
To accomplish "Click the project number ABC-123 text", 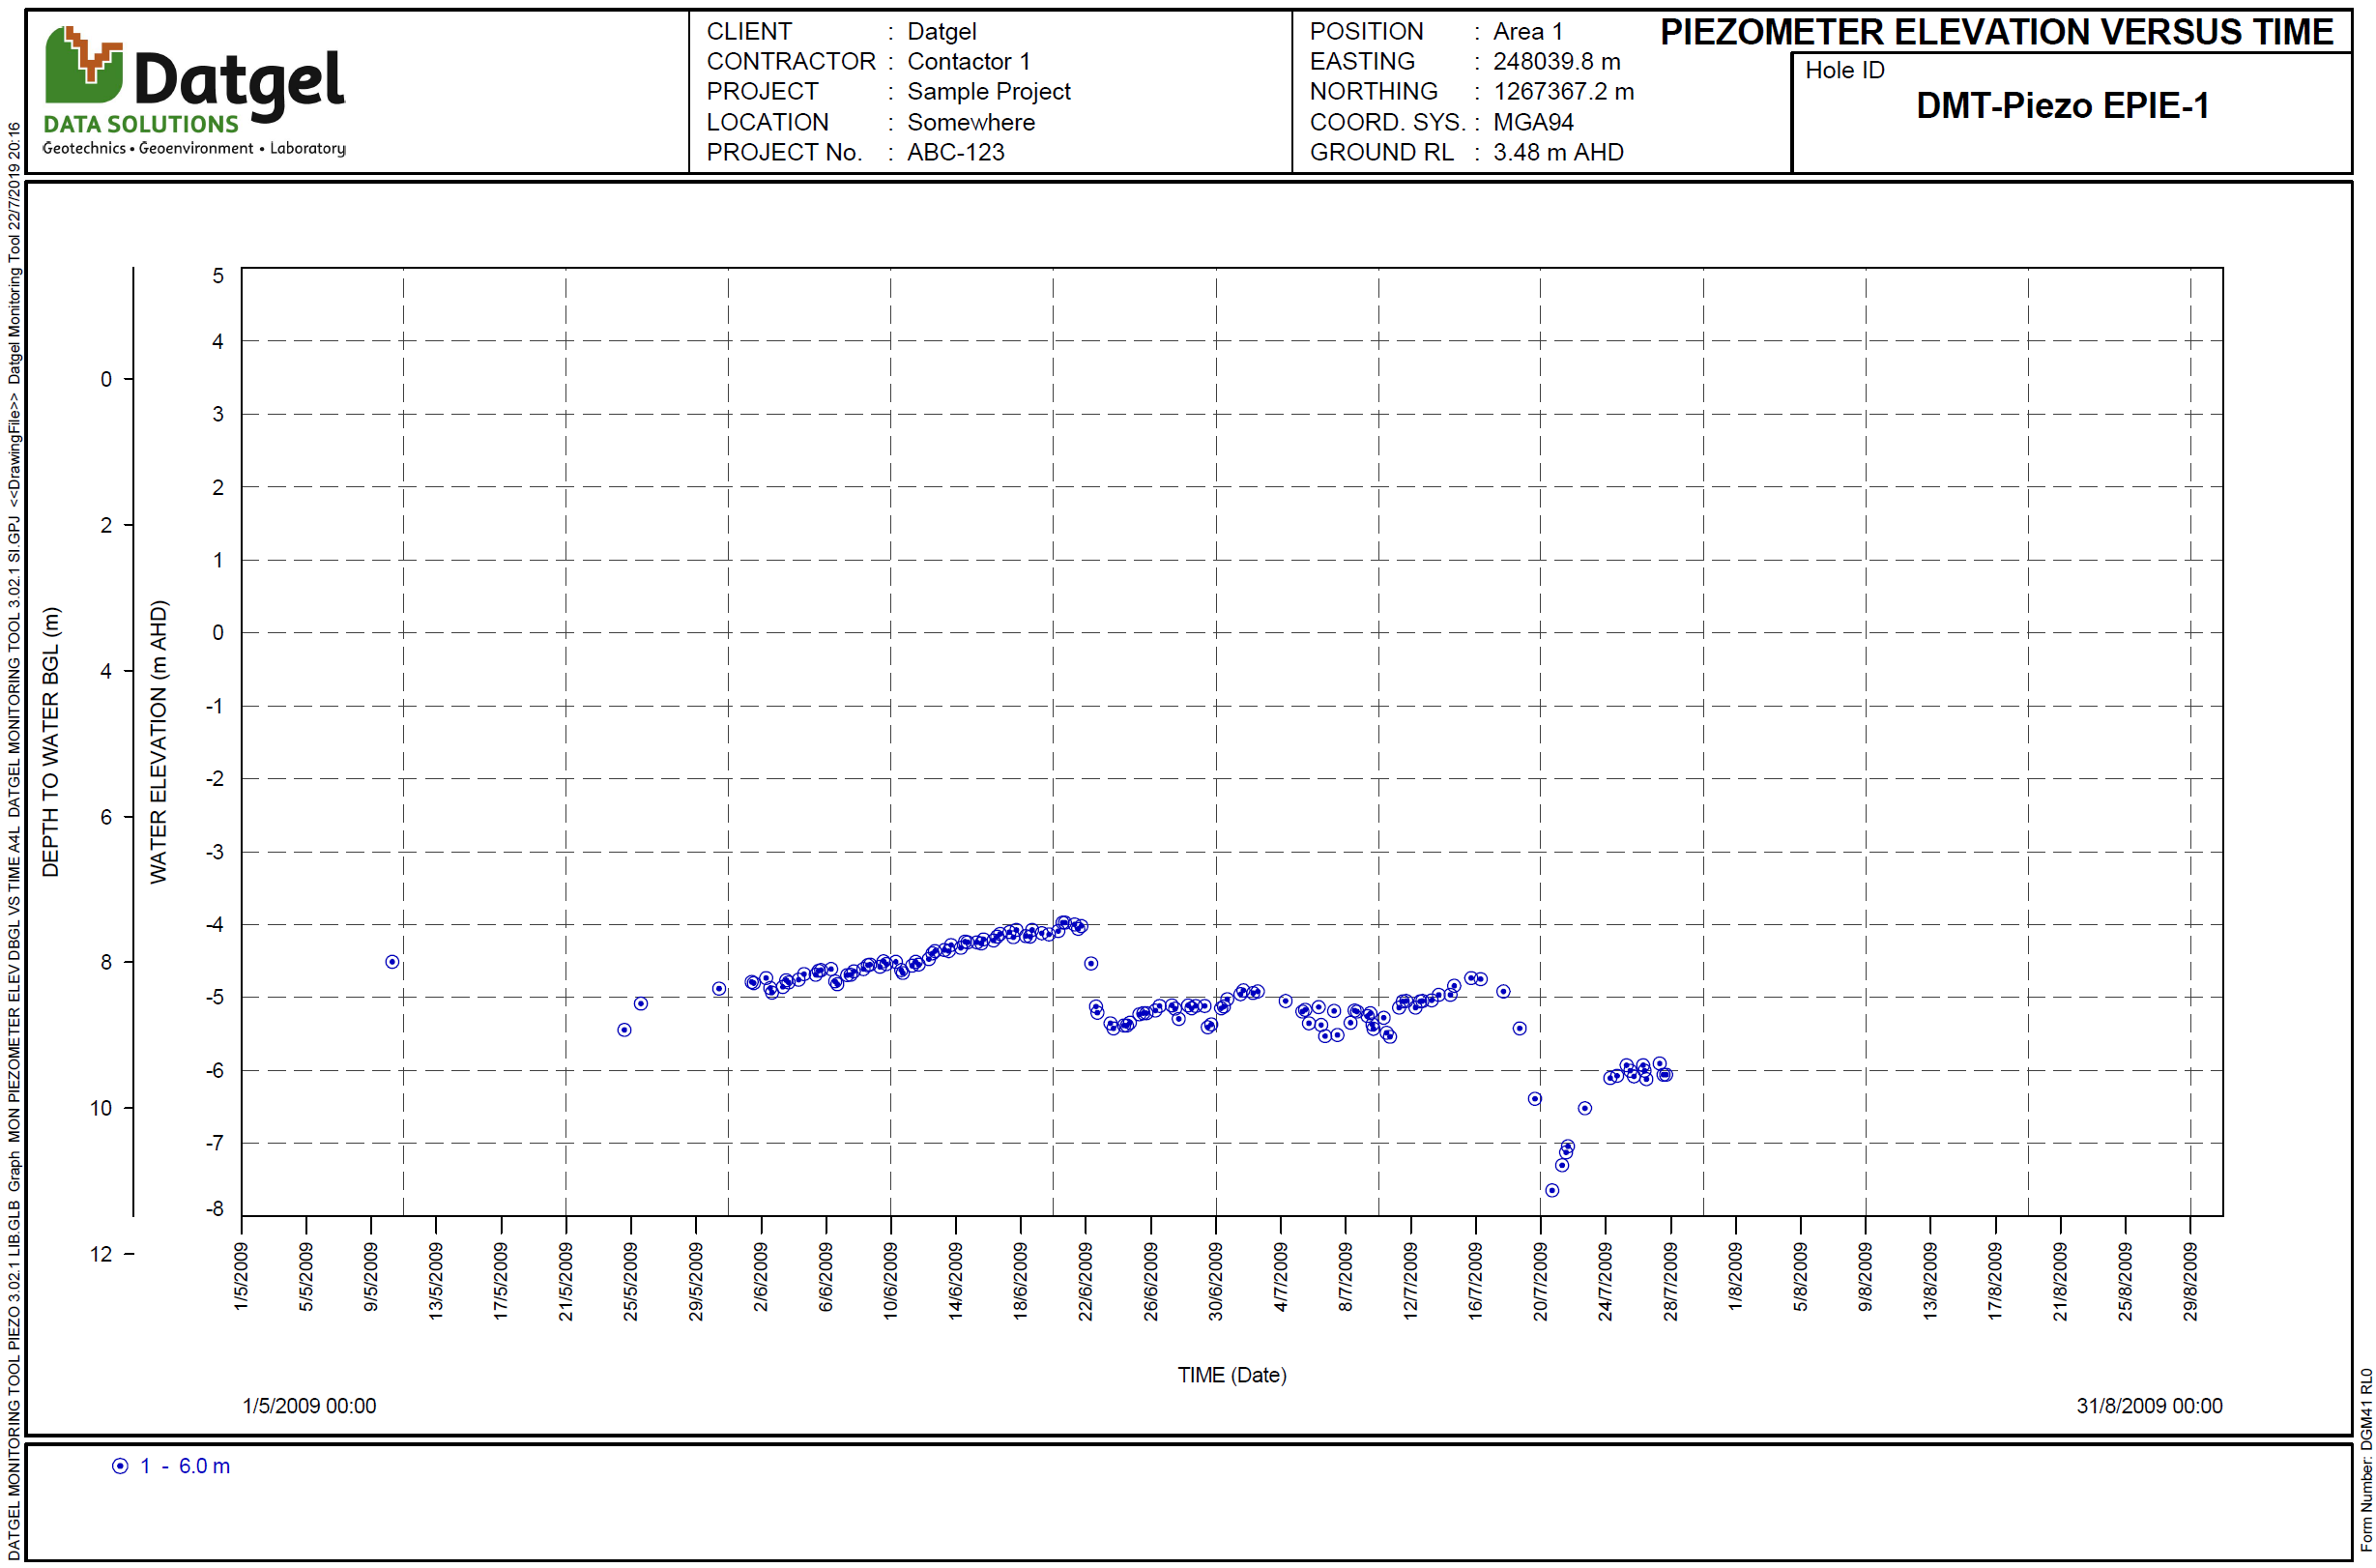I will coord(955,152).
